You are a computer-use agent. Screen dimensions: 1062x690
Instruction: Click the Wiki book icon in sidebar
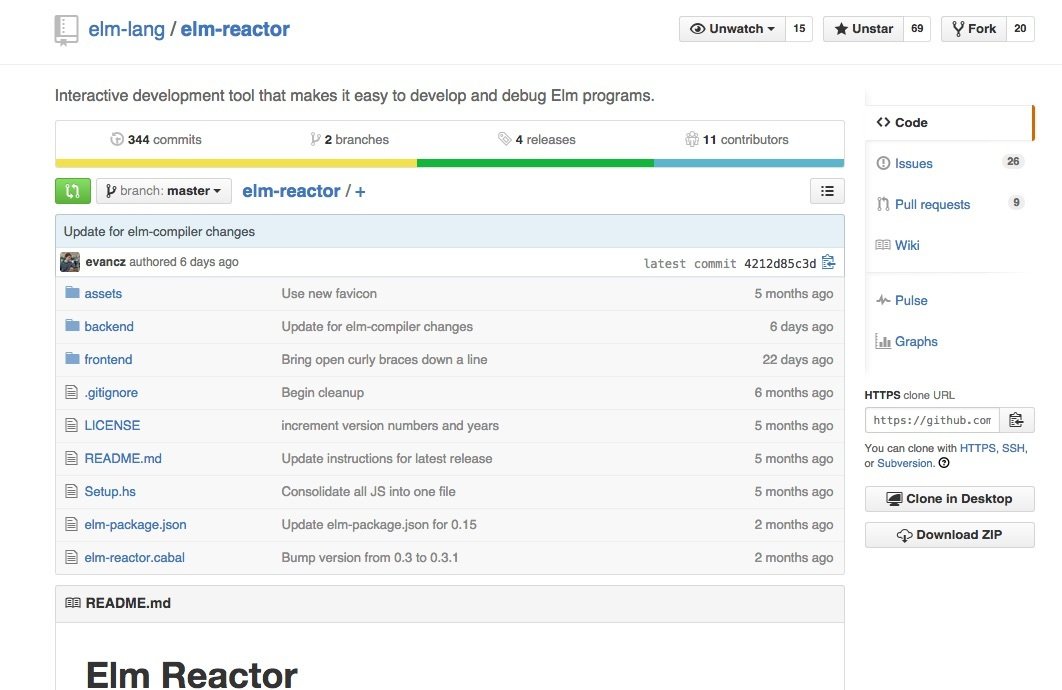tap(883, 245)
